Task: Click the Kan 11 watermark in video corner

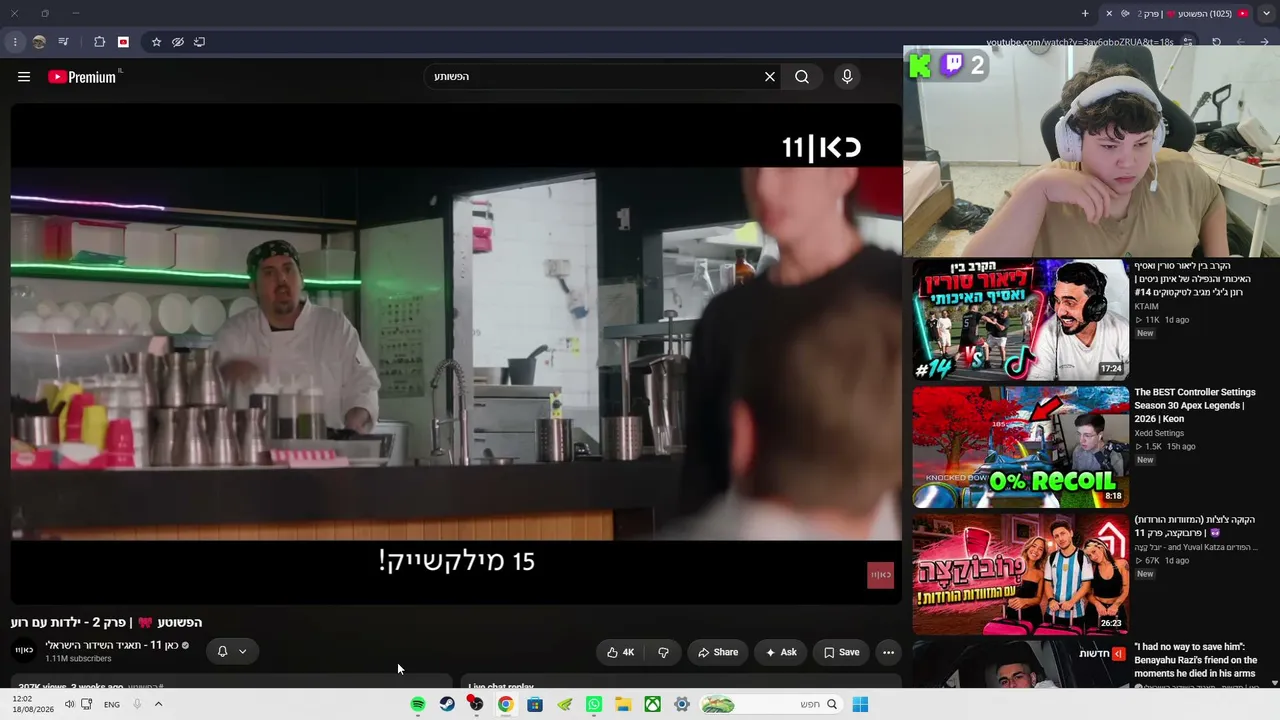Action: [x=880, y=575]
